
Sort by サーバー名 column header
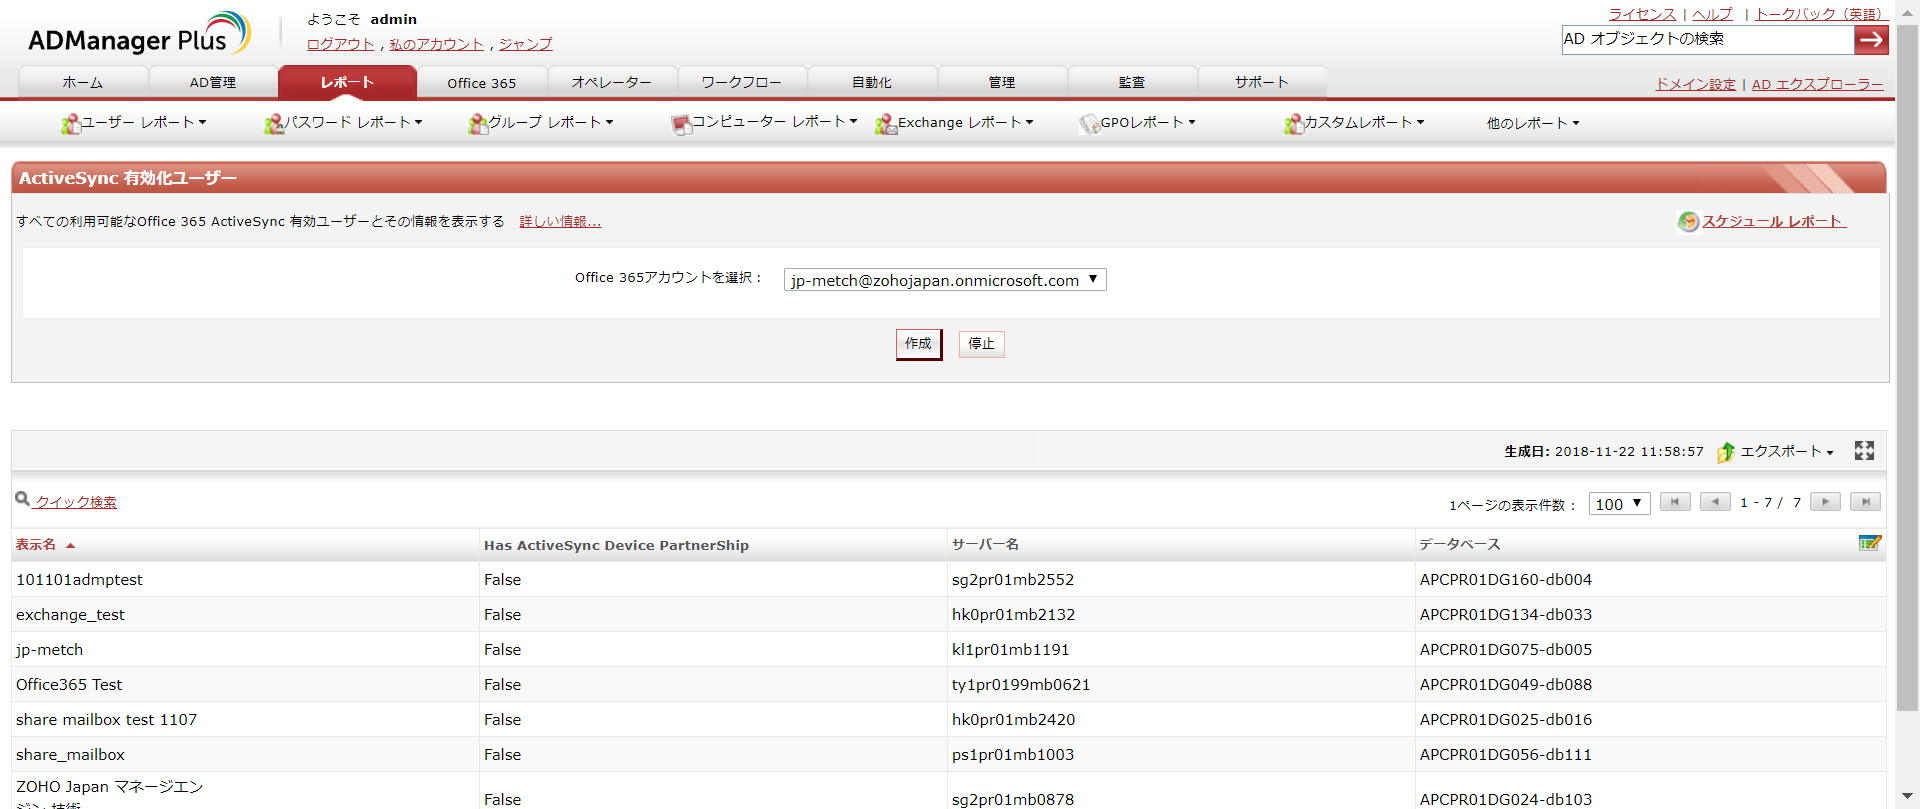985,544
